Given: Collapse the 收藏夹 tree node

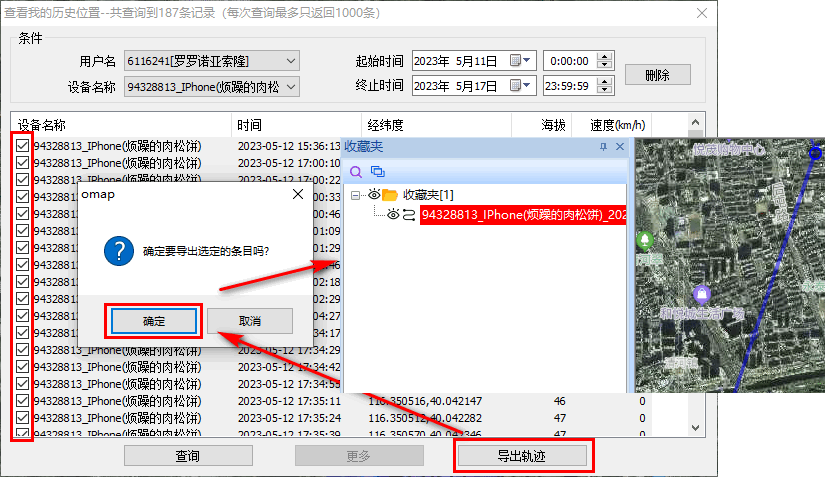Looking at the screenshot, I should 356,194.
